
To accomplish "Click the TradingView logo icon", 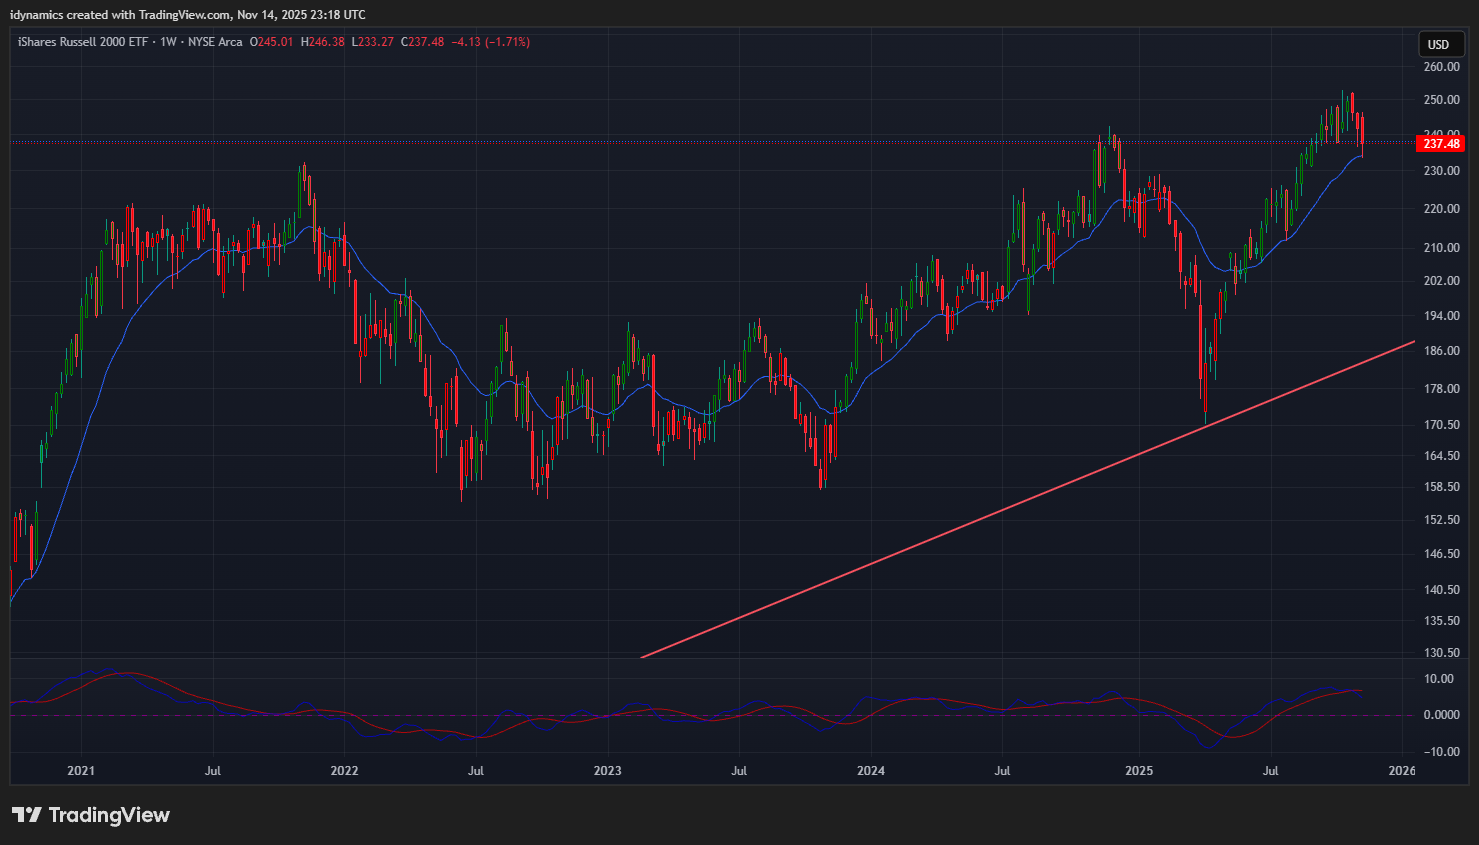I will tap(27, 815).
